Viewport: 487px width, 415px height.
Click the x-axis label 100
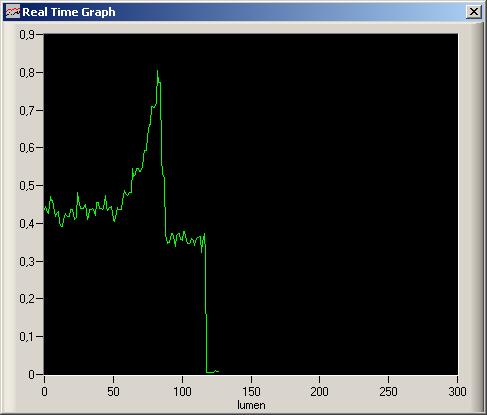pyautogui.click(x=182, y=392)
